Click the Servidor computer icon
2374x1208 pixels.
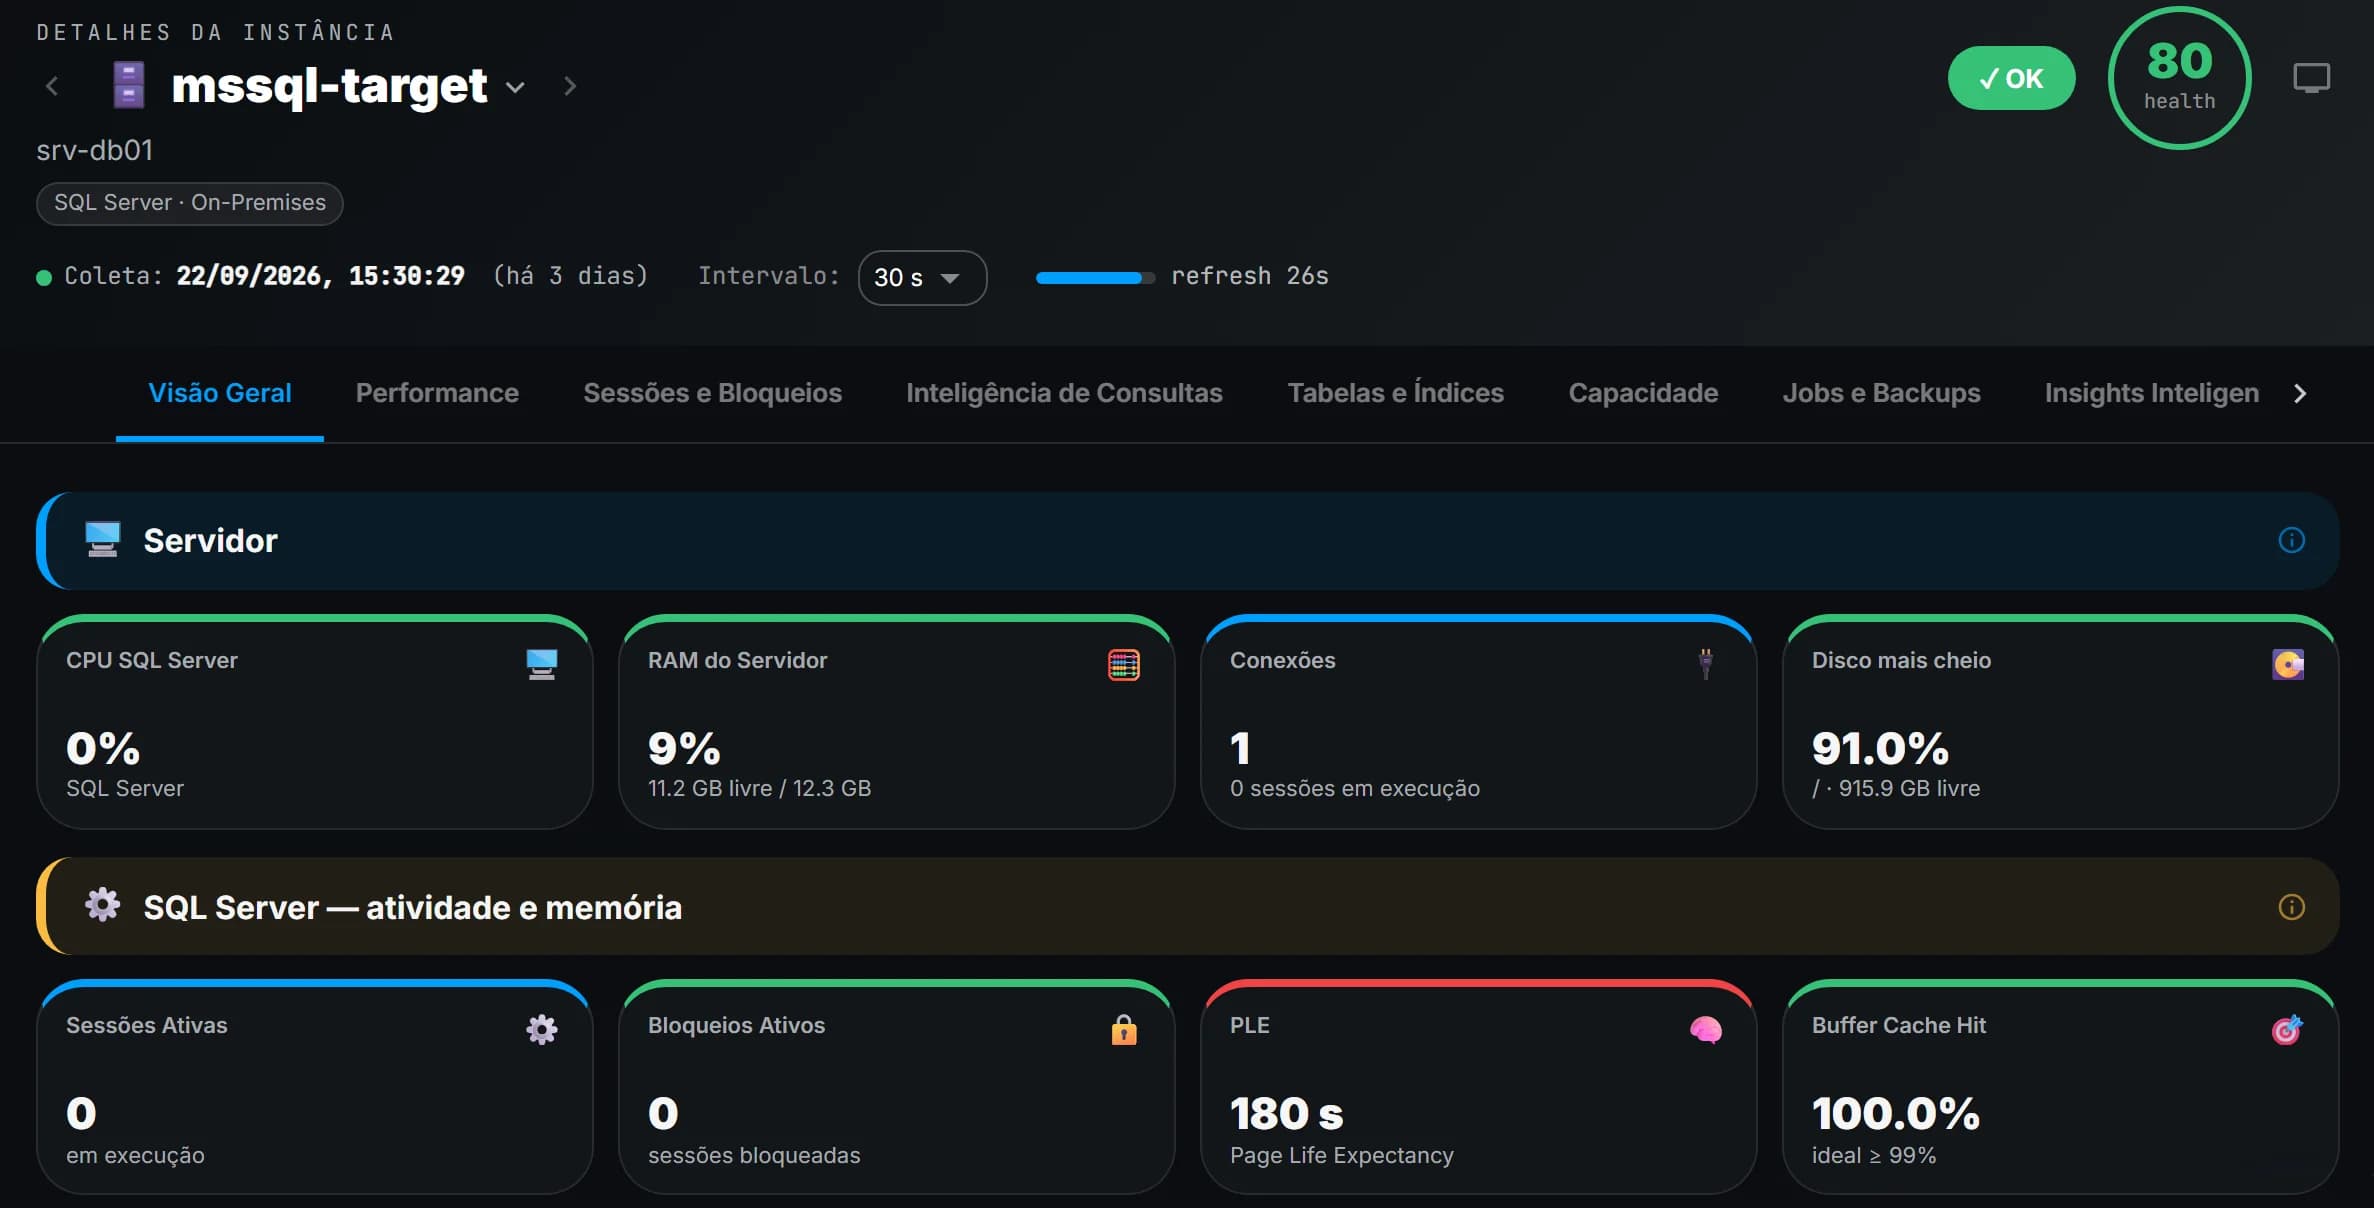[x=102, y=539]
